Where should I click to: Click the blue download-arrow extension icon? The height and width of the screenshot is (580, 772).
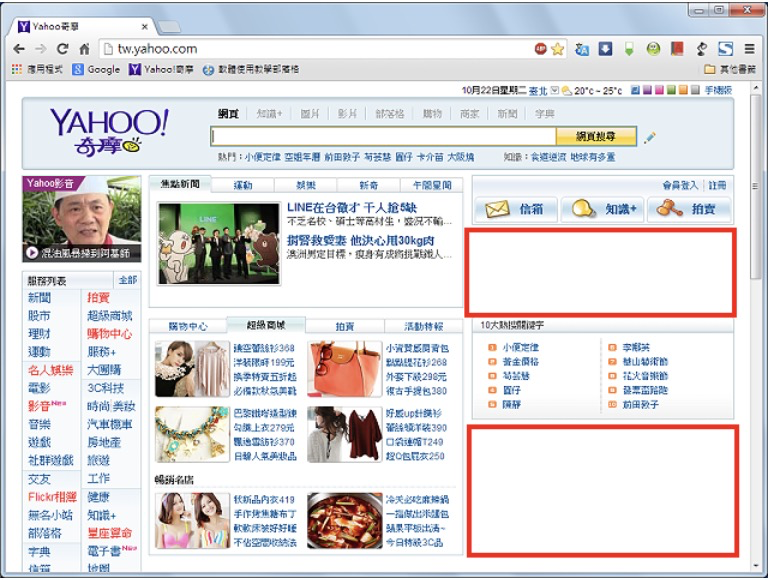(606, 48)
